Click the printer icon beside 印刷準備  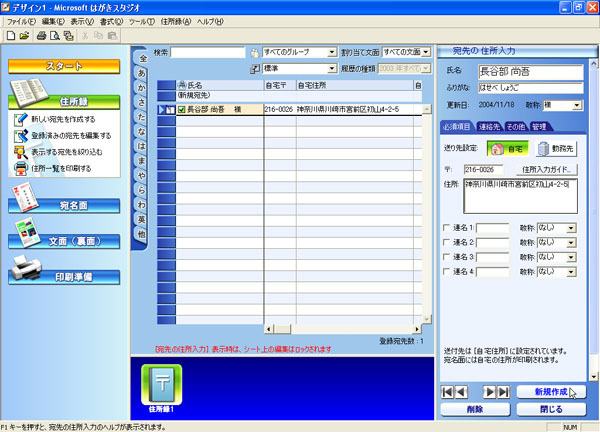pyautogui.click(x=26, y=267)
